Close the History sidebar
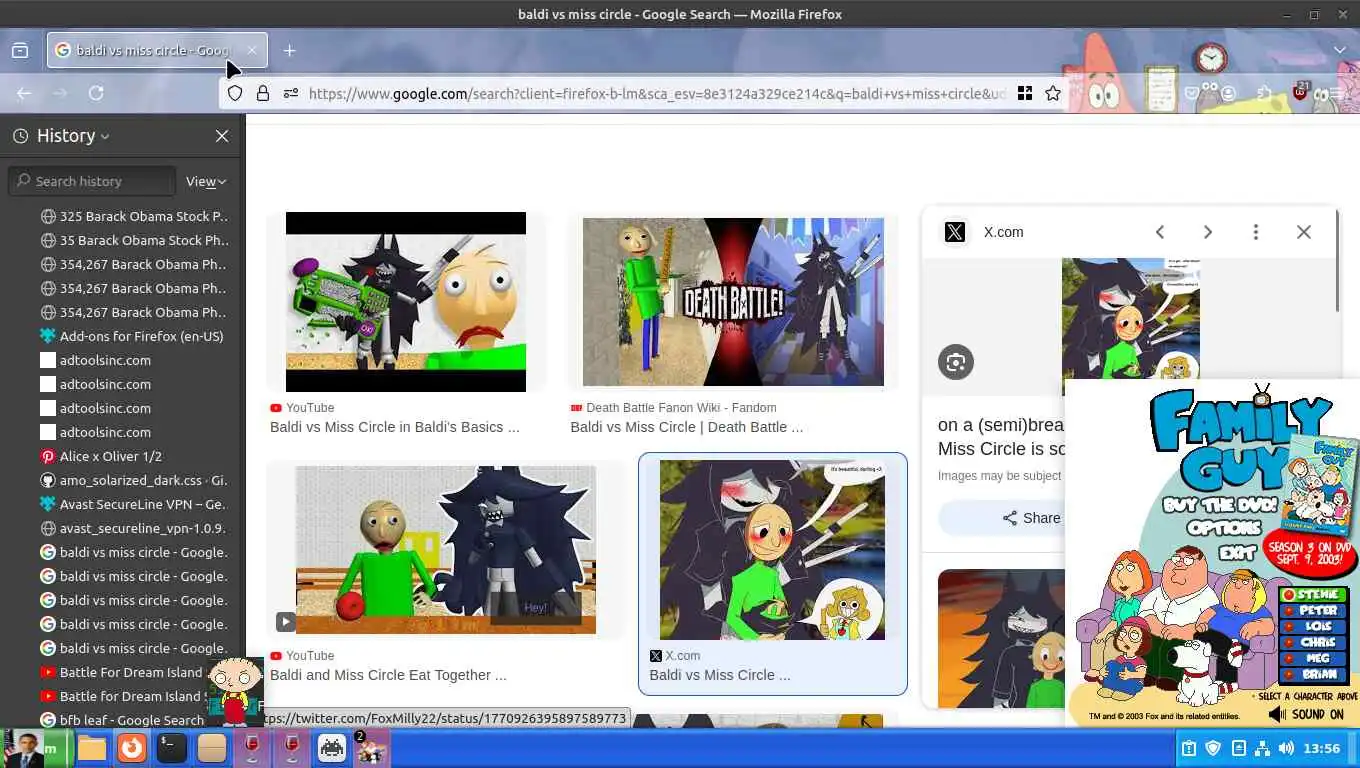 tap(222, 136)
